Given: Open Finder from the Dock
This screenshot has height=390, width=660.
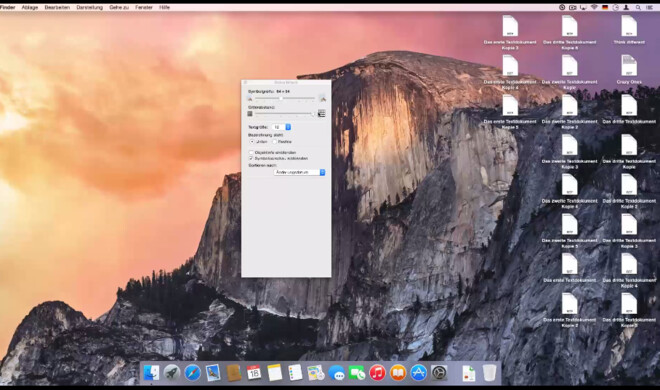Looking at the screenshot, I should coord(151,373).
